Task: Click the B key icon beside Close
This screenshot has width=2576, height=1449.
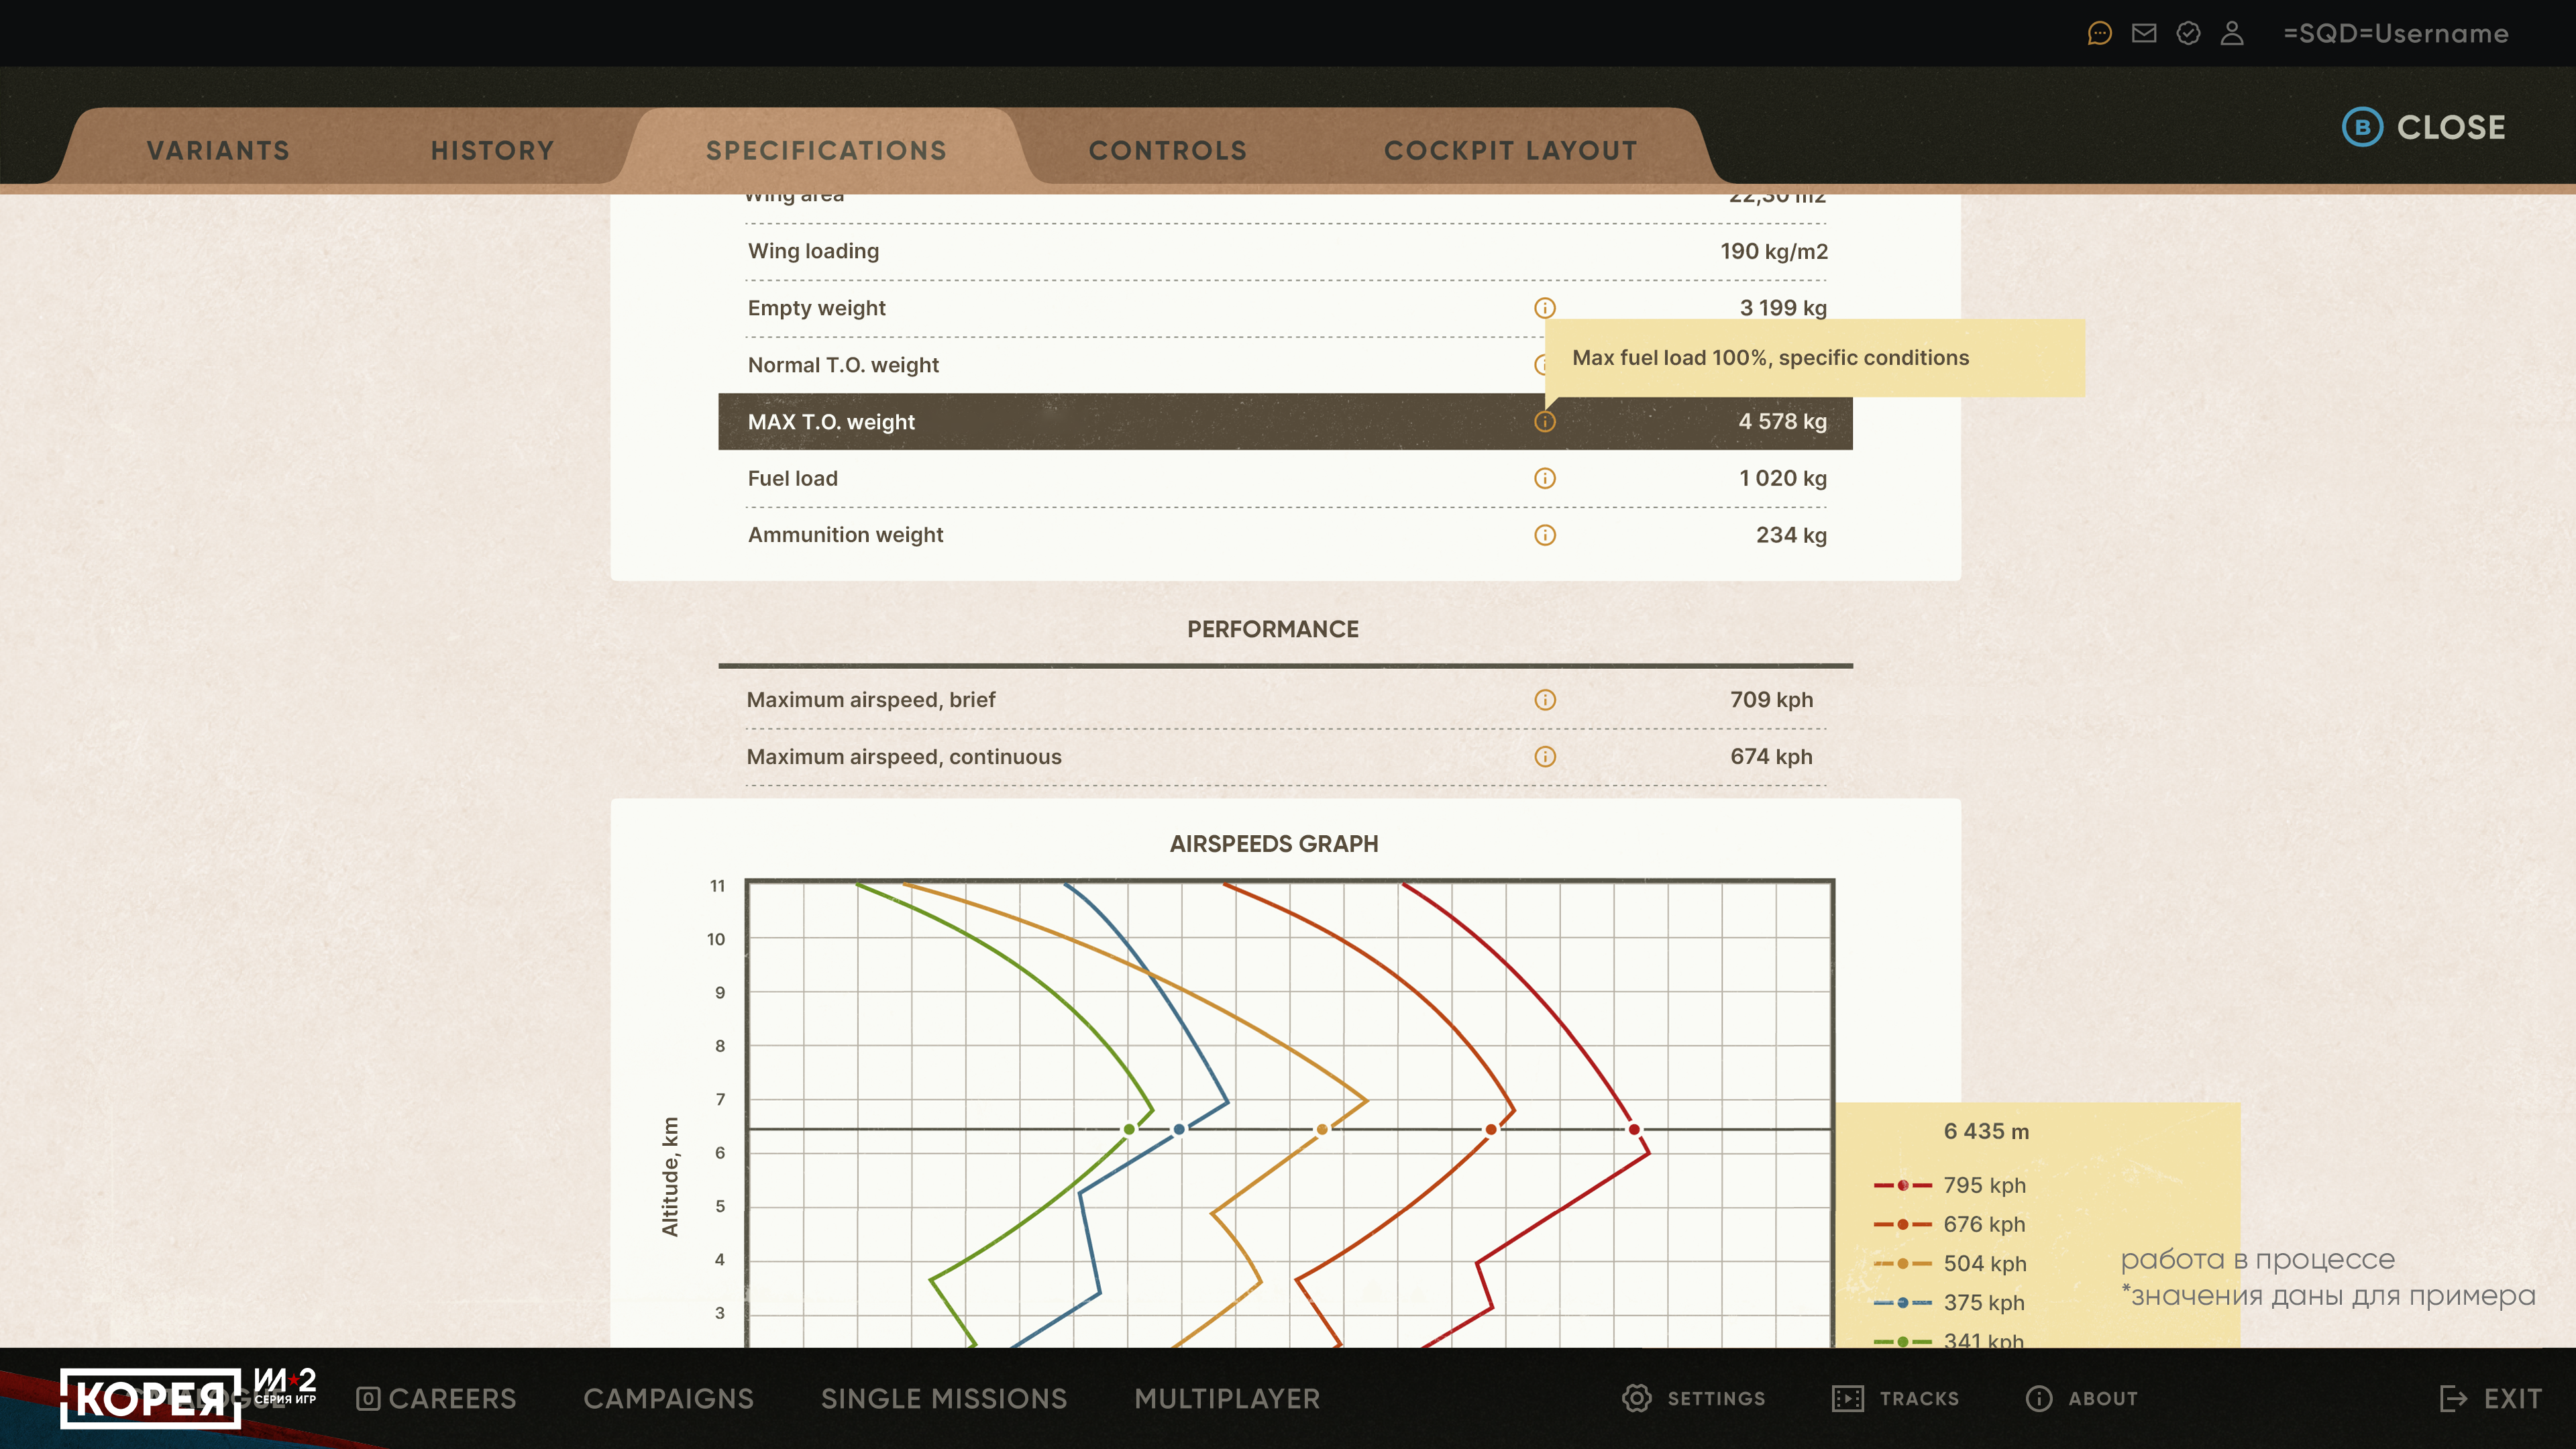Action: 2362,127
